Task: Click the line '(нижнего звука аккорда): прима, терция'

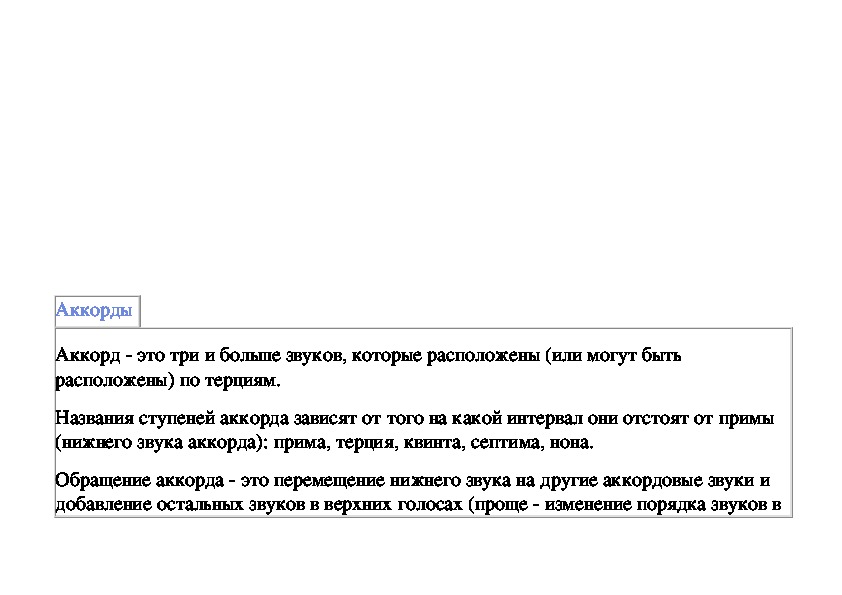Action: (324, 442)
